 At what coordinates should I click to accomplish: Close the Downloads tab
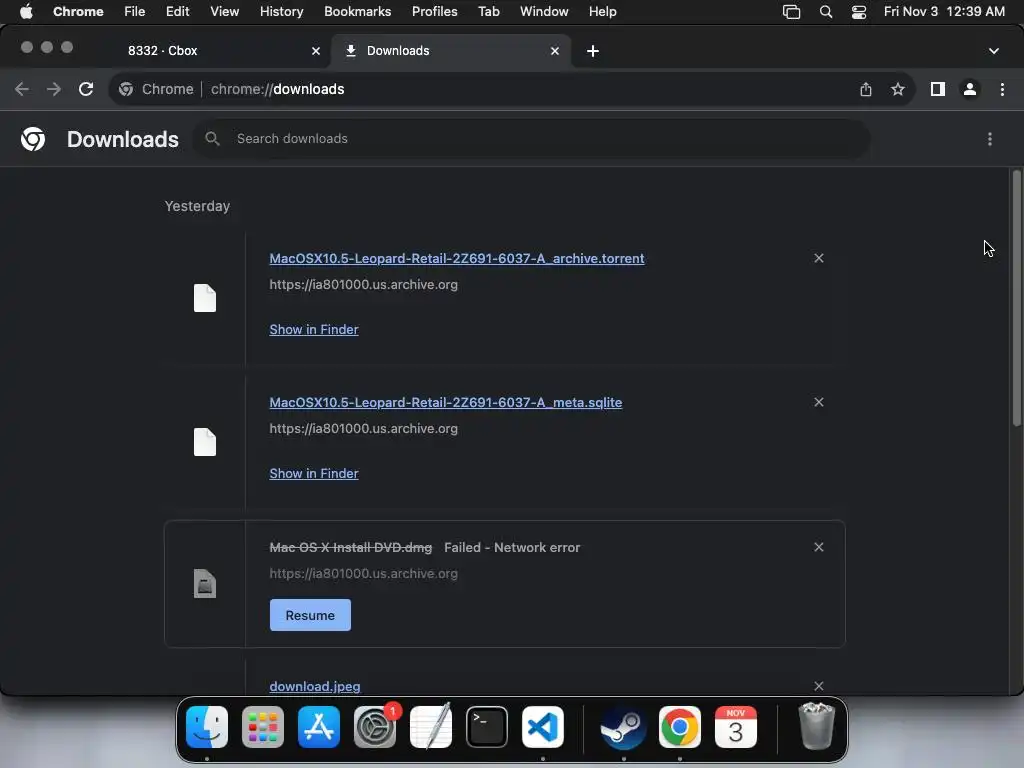point(555,51)
